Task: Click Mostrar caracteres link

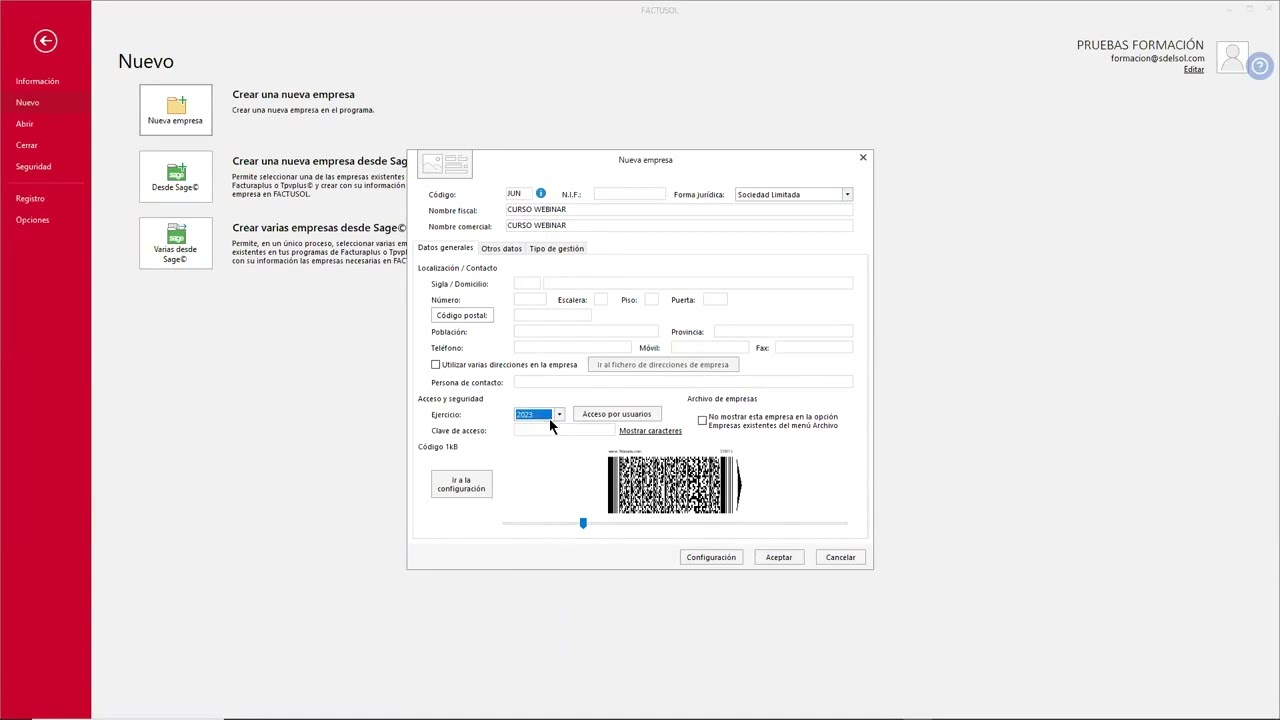Action: [650, 431]
